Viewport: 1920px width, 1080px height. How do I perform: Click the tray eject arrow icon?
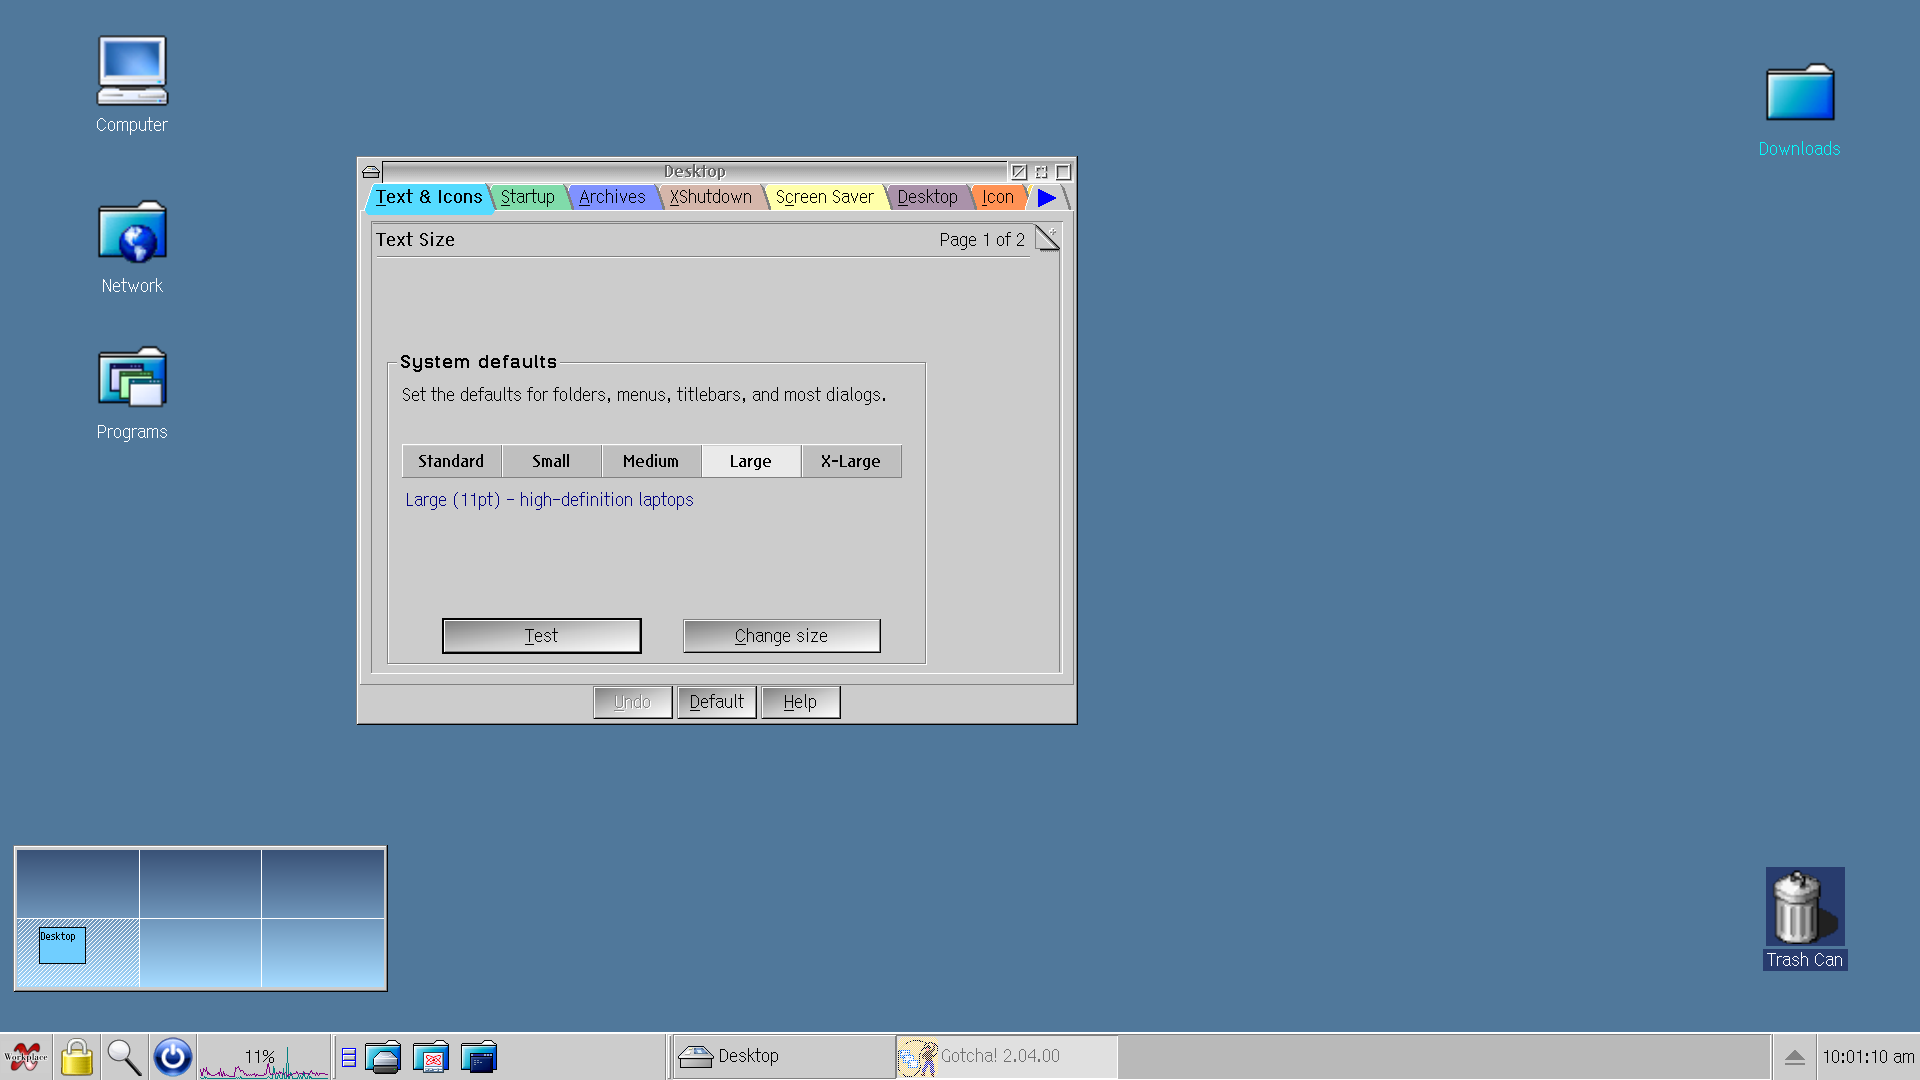point(1795,1057)
